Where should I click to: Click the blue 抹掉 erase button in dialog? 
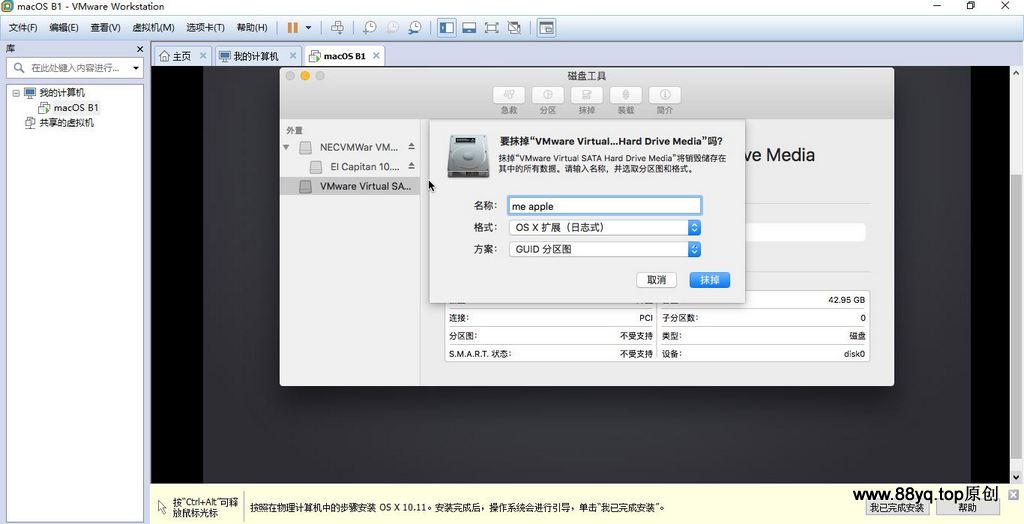pyautogui.click(x=709, y=280)
